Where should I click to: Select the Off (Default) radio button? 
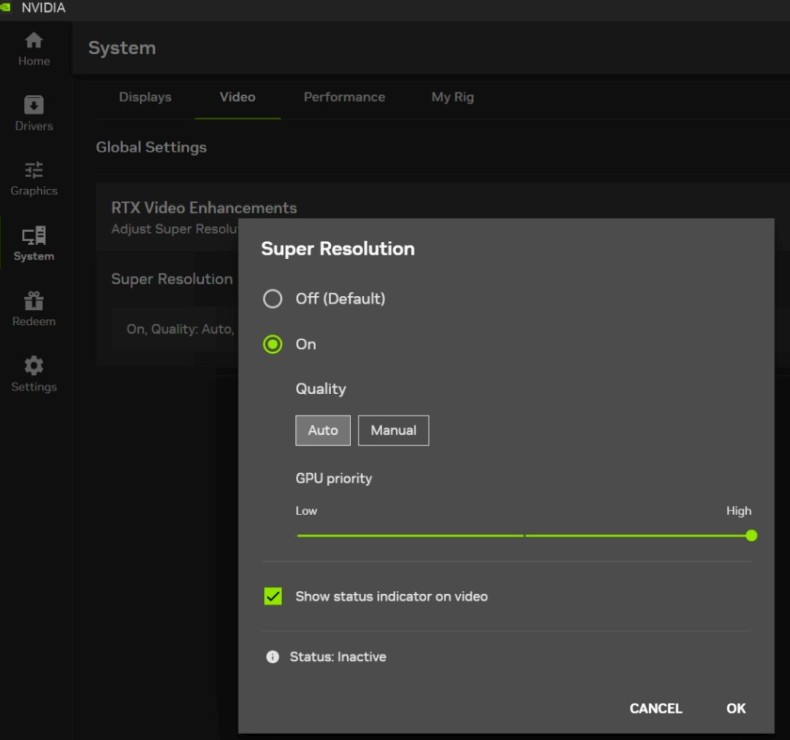pyautogui.click(x=273, y=299)
